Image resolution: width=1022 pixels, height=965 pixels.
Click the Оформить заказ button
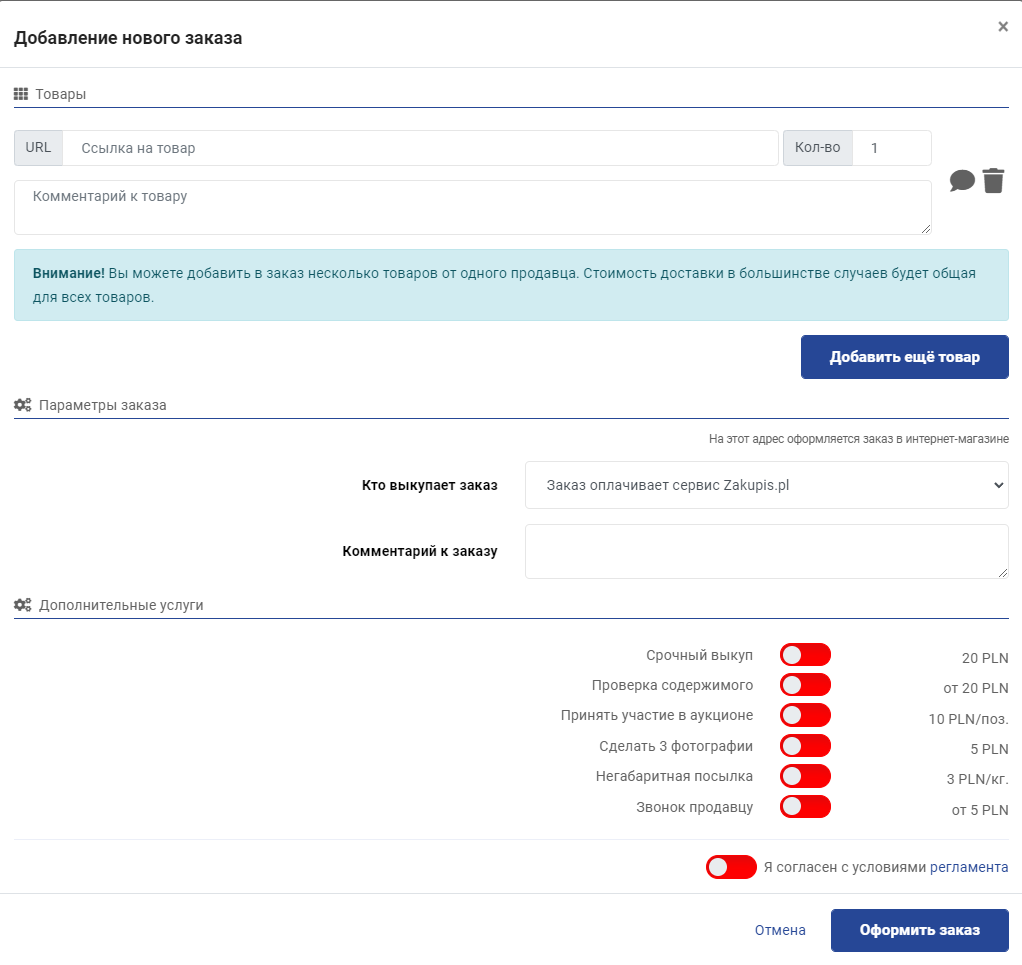[919, 930]
